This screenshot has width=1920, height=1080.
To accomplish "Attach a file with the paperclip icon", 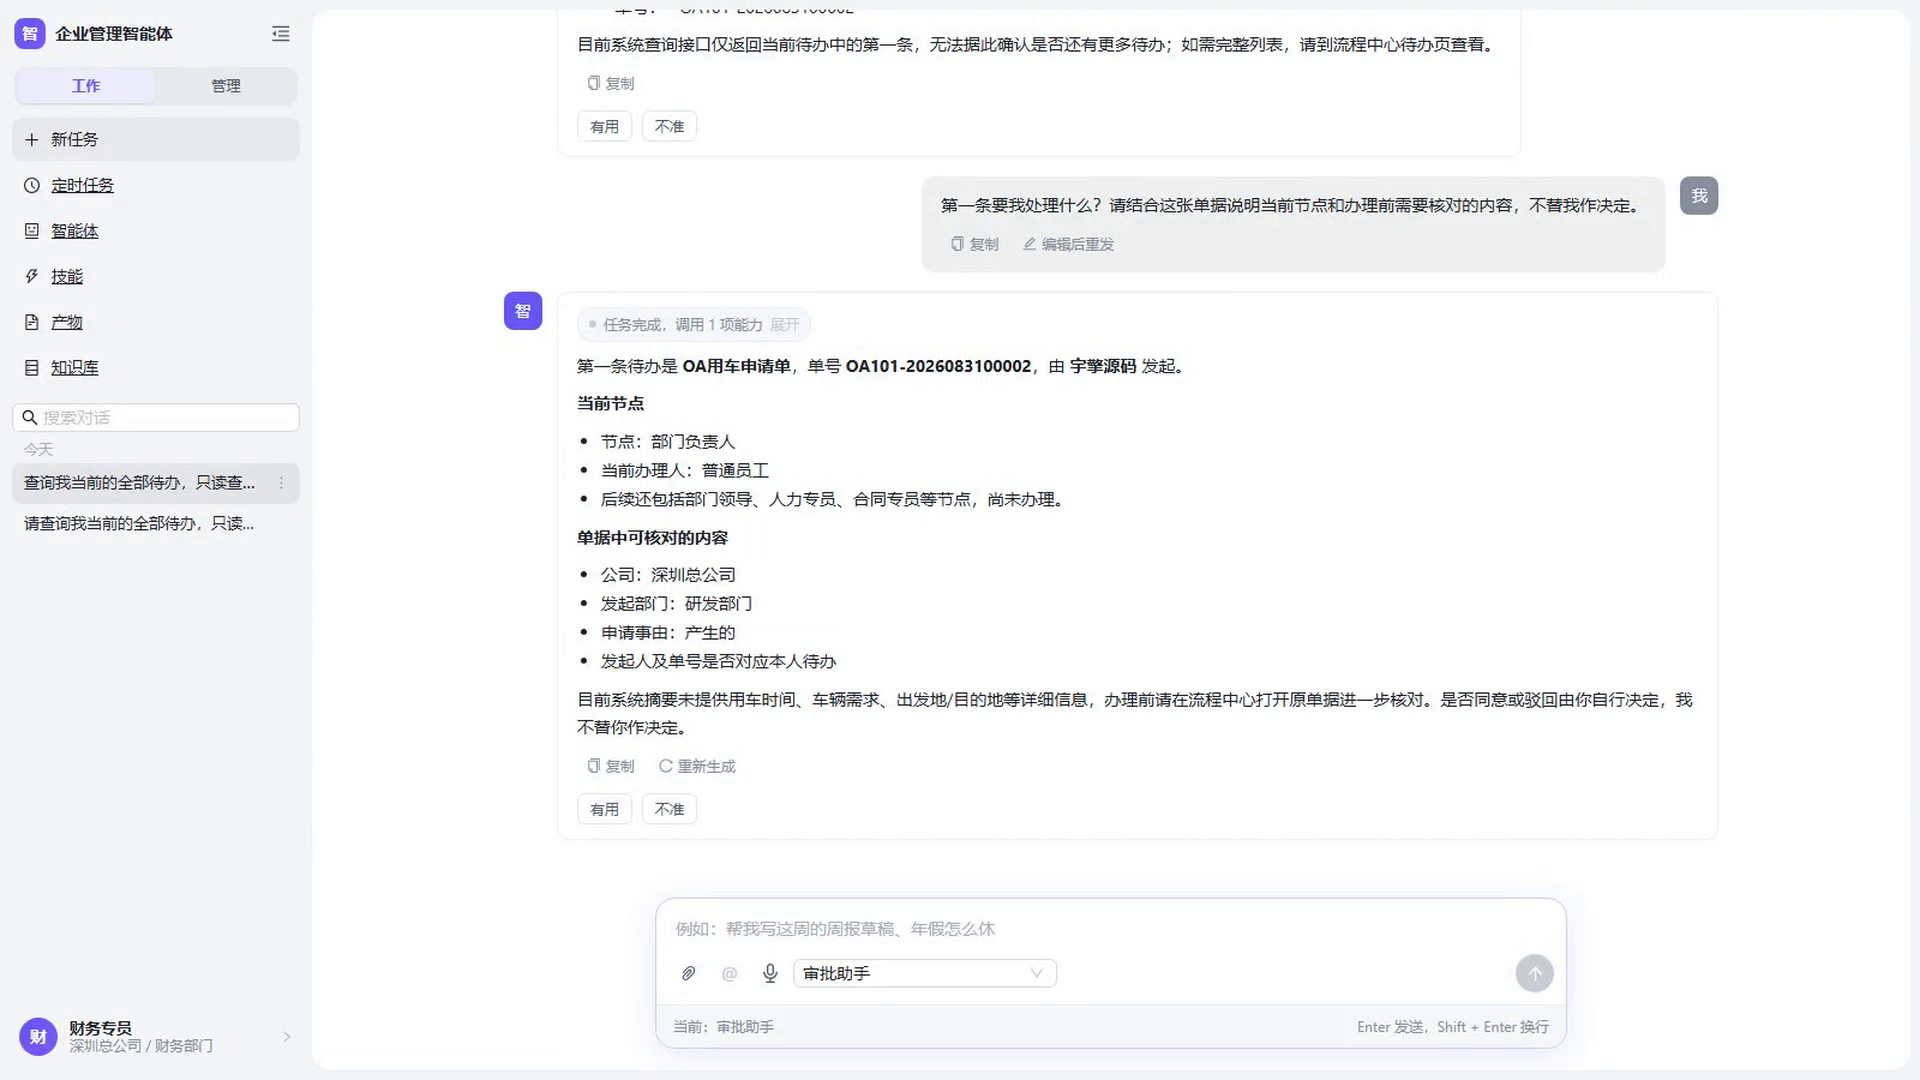I will 688,973.
